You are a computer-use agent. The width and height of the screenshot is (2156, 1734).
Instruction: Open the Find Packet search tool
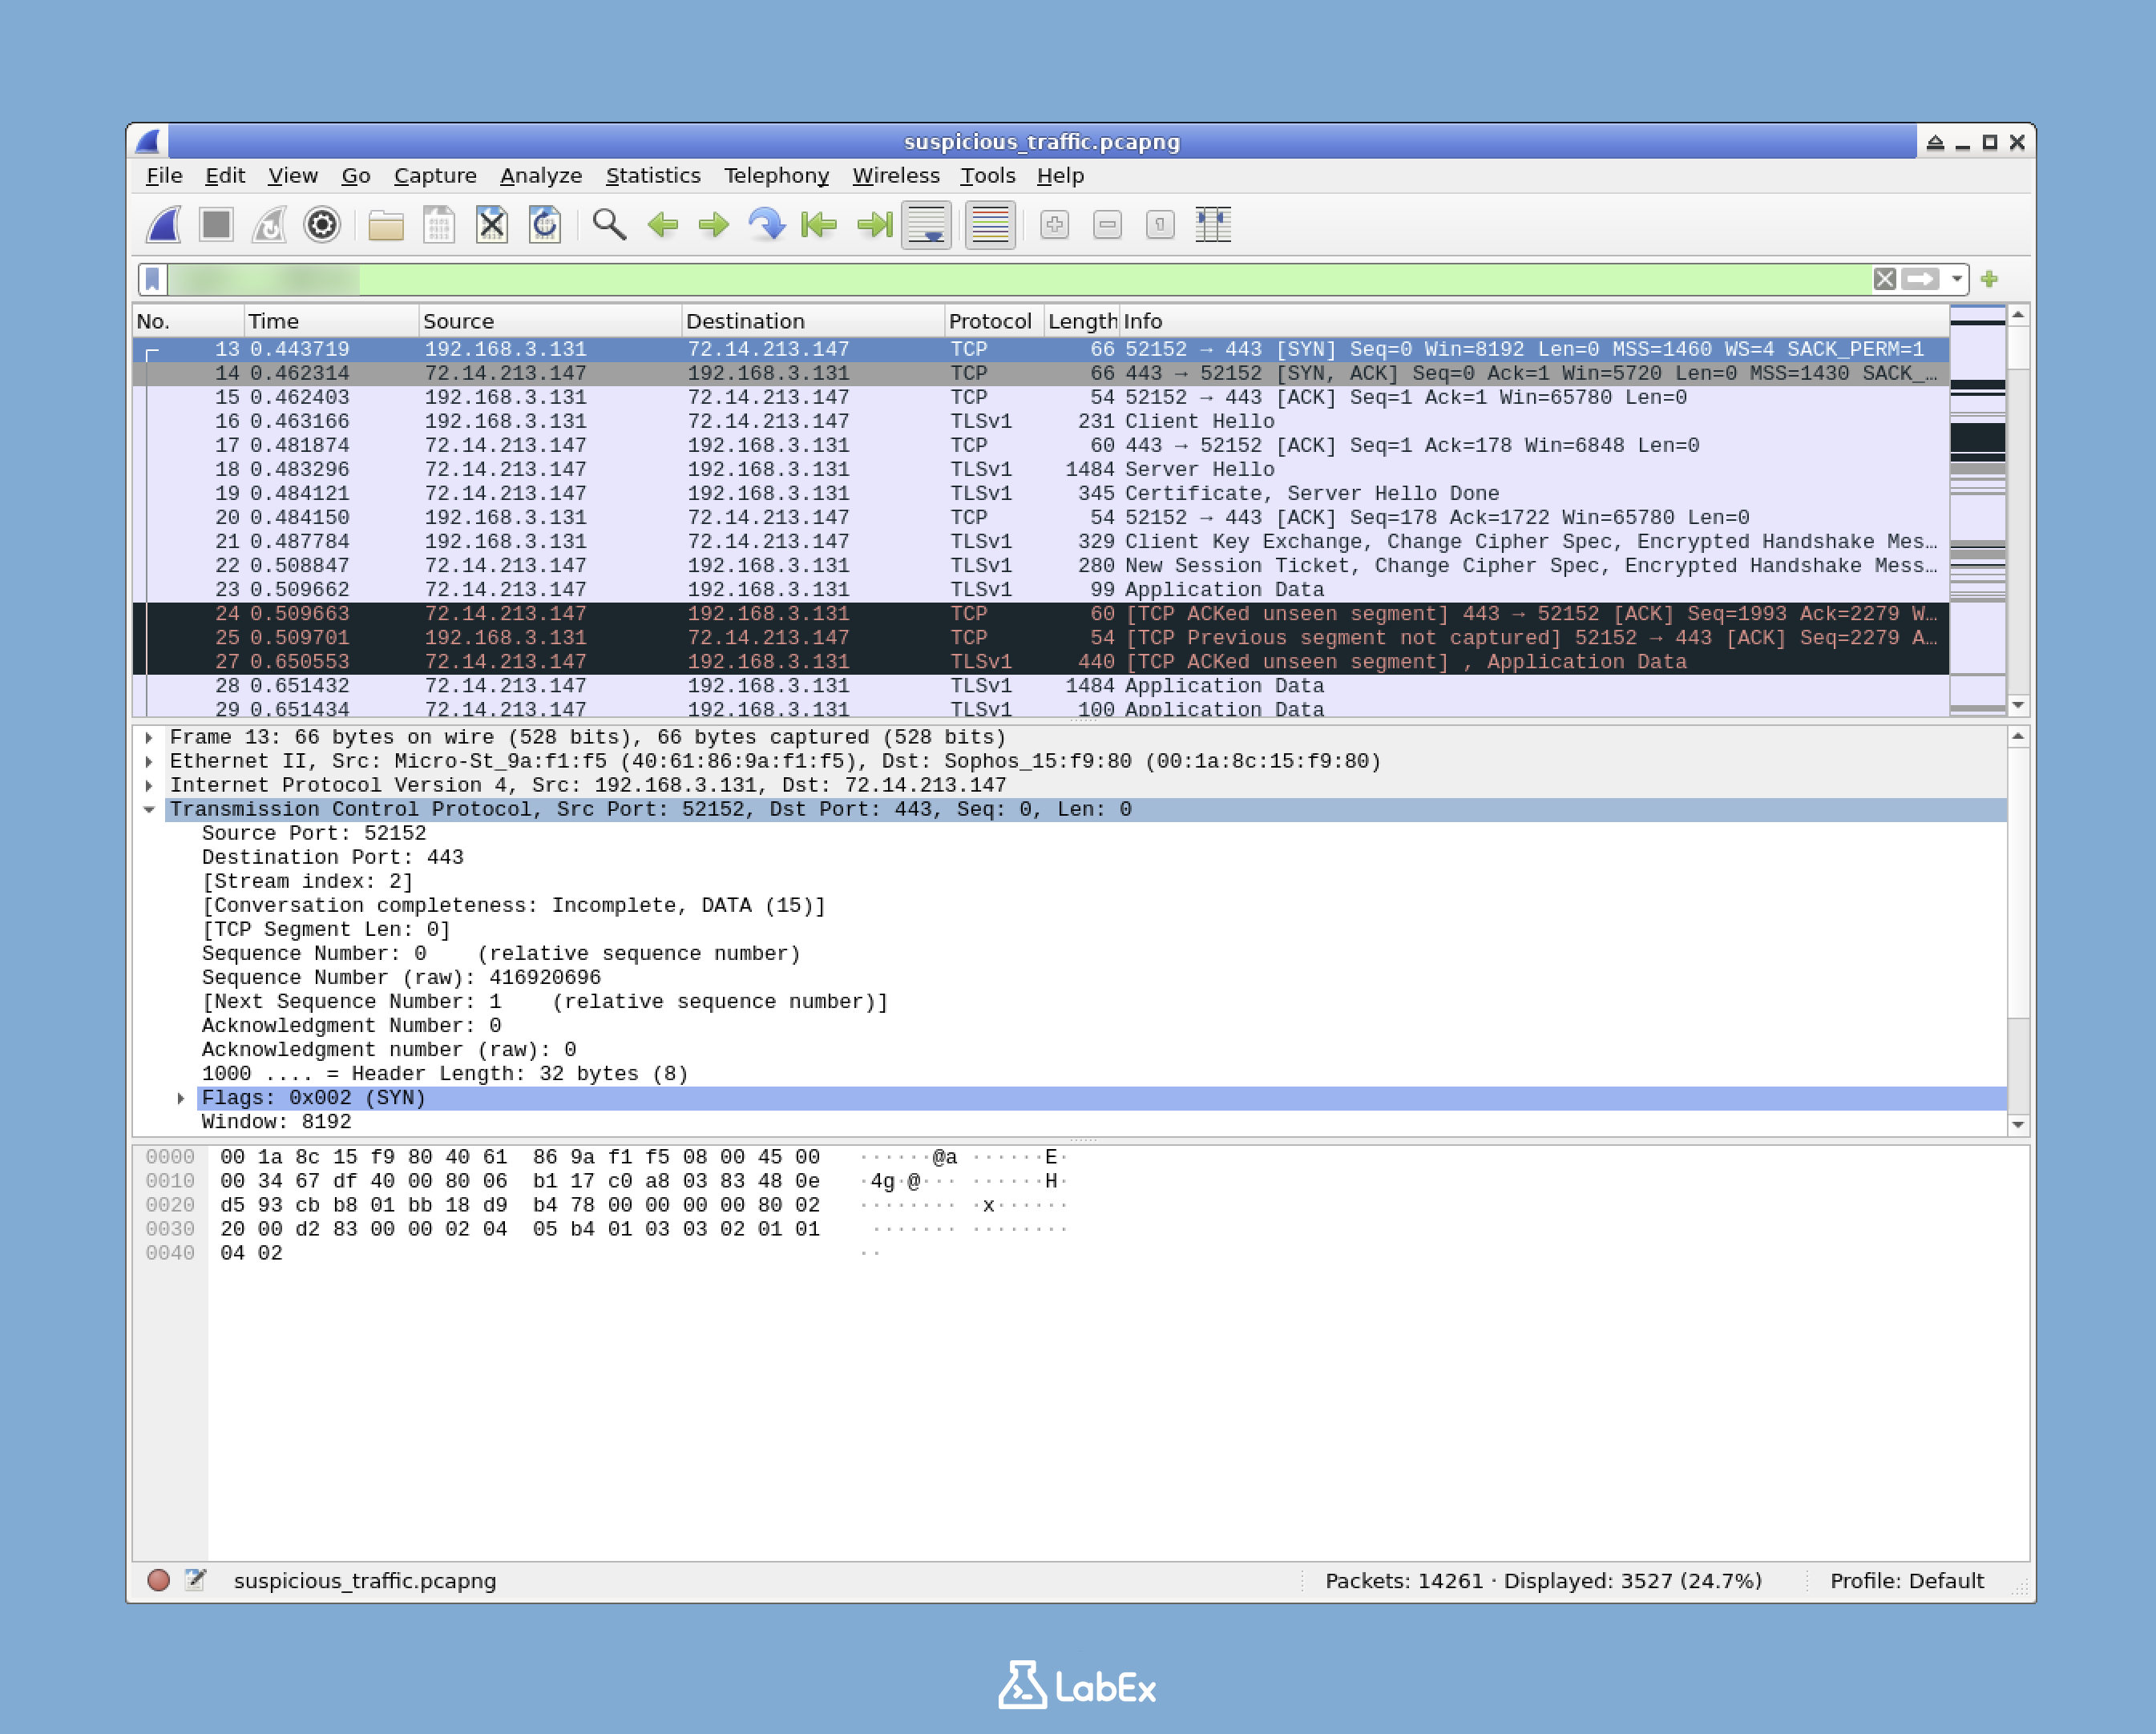pyautogui.click(x=610, y=225)
